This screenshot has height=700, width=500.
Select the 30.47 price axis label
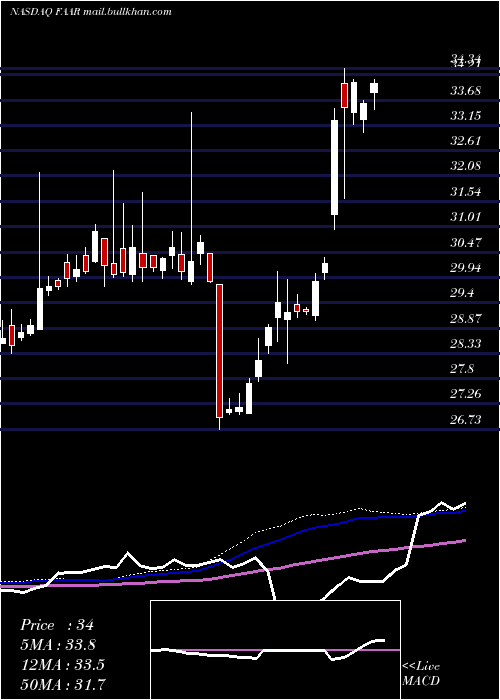click(465, 243)
